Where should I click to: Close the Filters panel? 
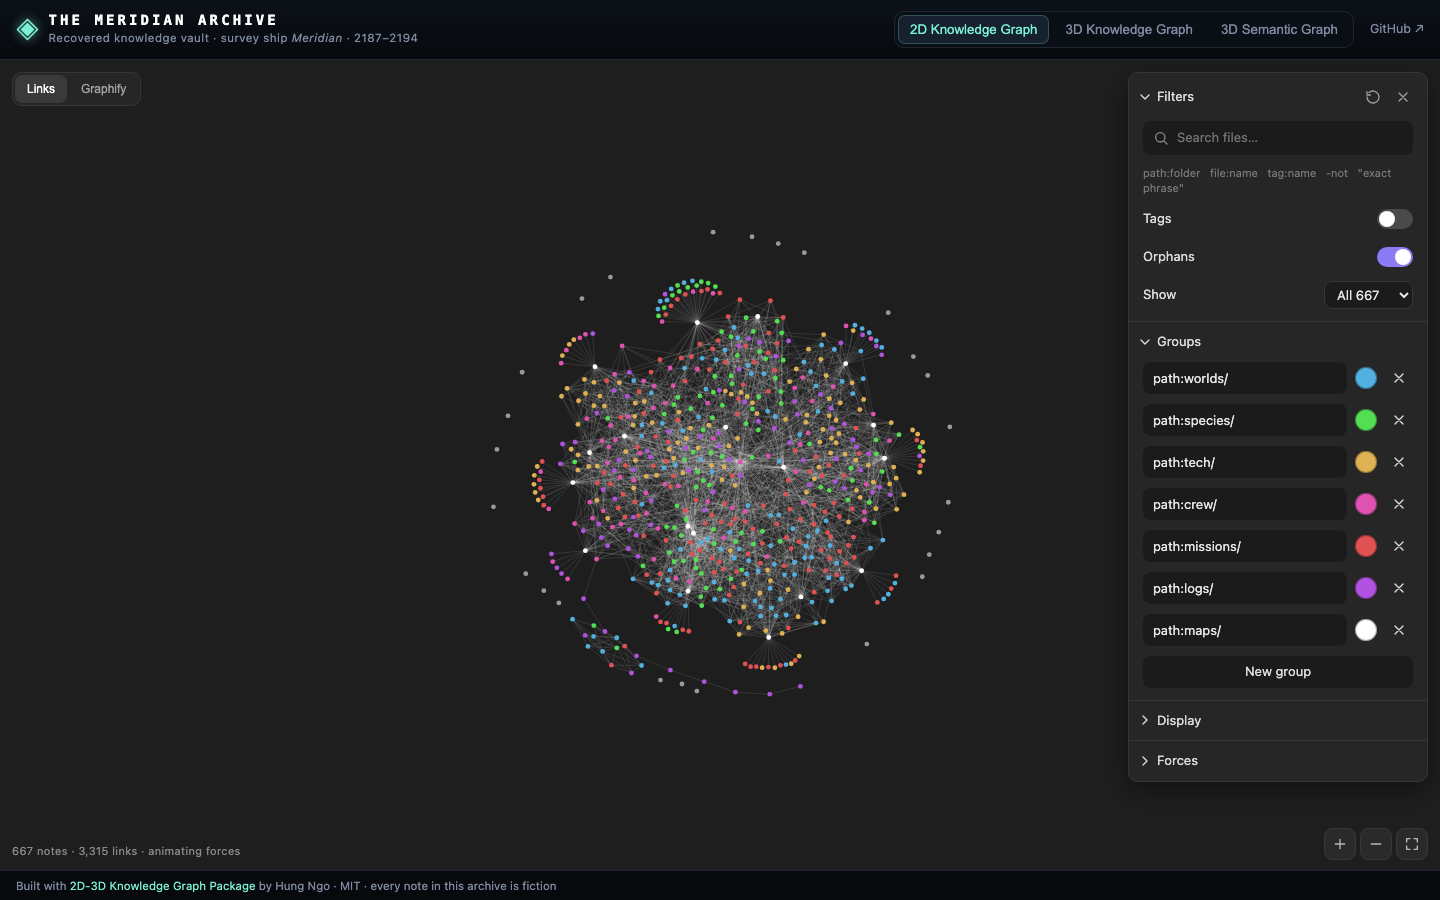1403,97
